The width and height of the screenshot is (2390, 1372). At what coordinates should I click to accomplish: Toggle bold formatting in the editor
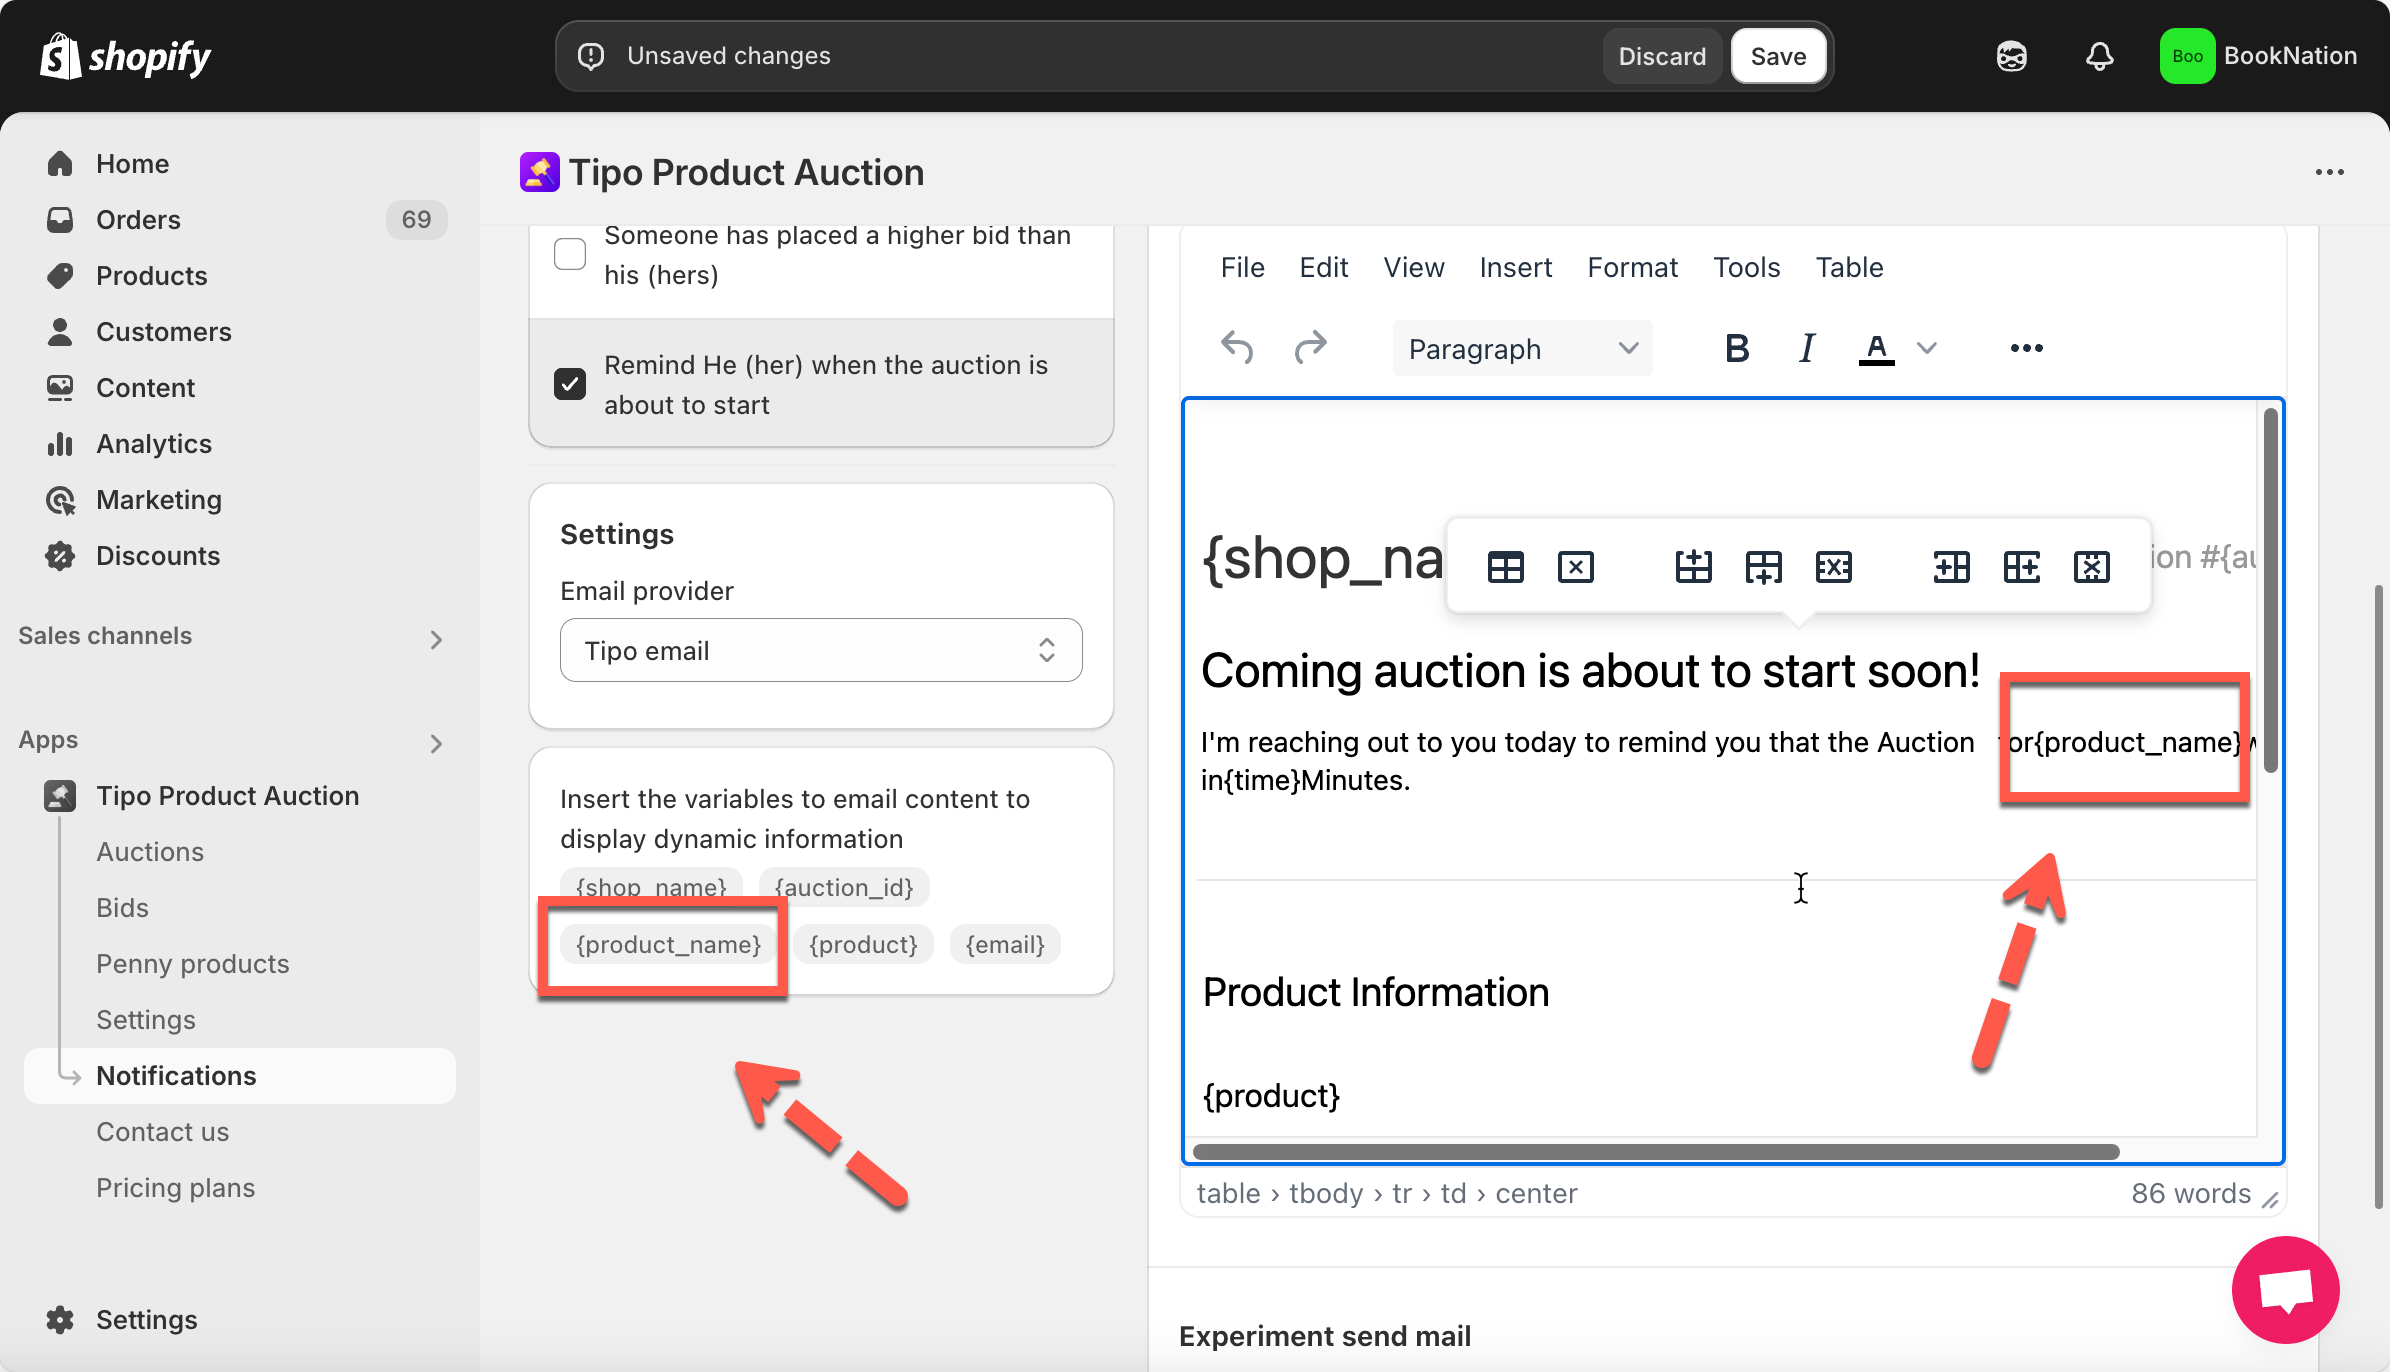pyautogui.click(x=1737, y=348)
